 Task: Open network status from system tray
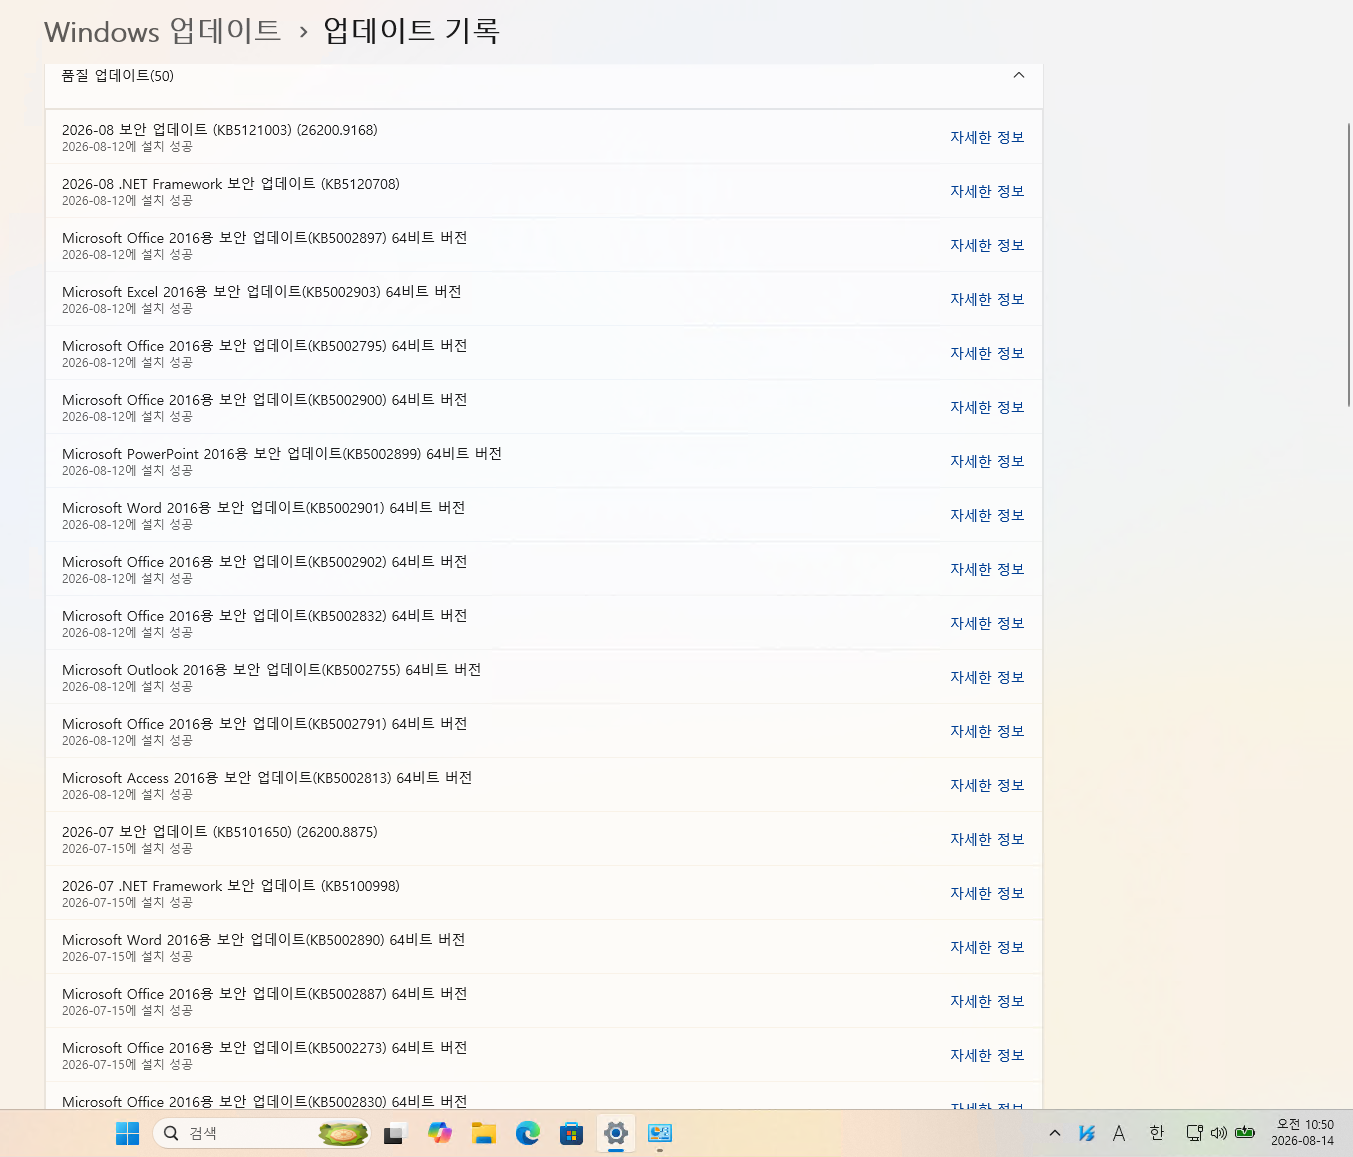pyautogui.click(x=1194, y=1133)
